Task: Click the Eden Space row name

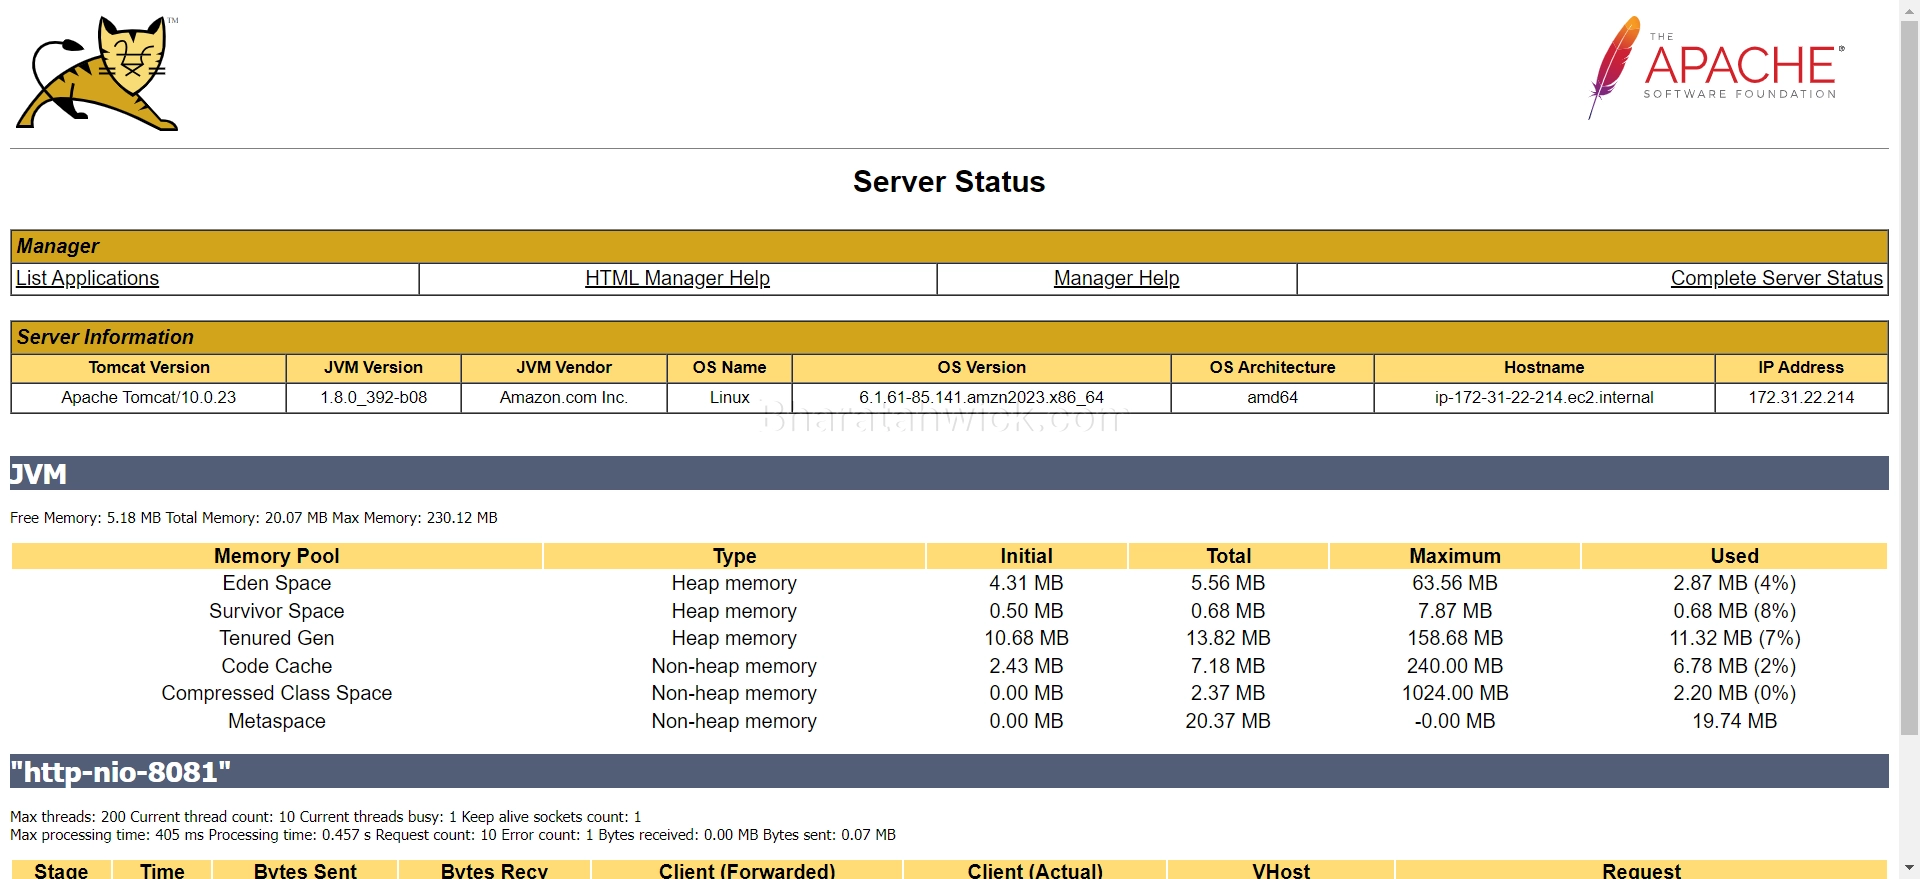Action: 277,583
